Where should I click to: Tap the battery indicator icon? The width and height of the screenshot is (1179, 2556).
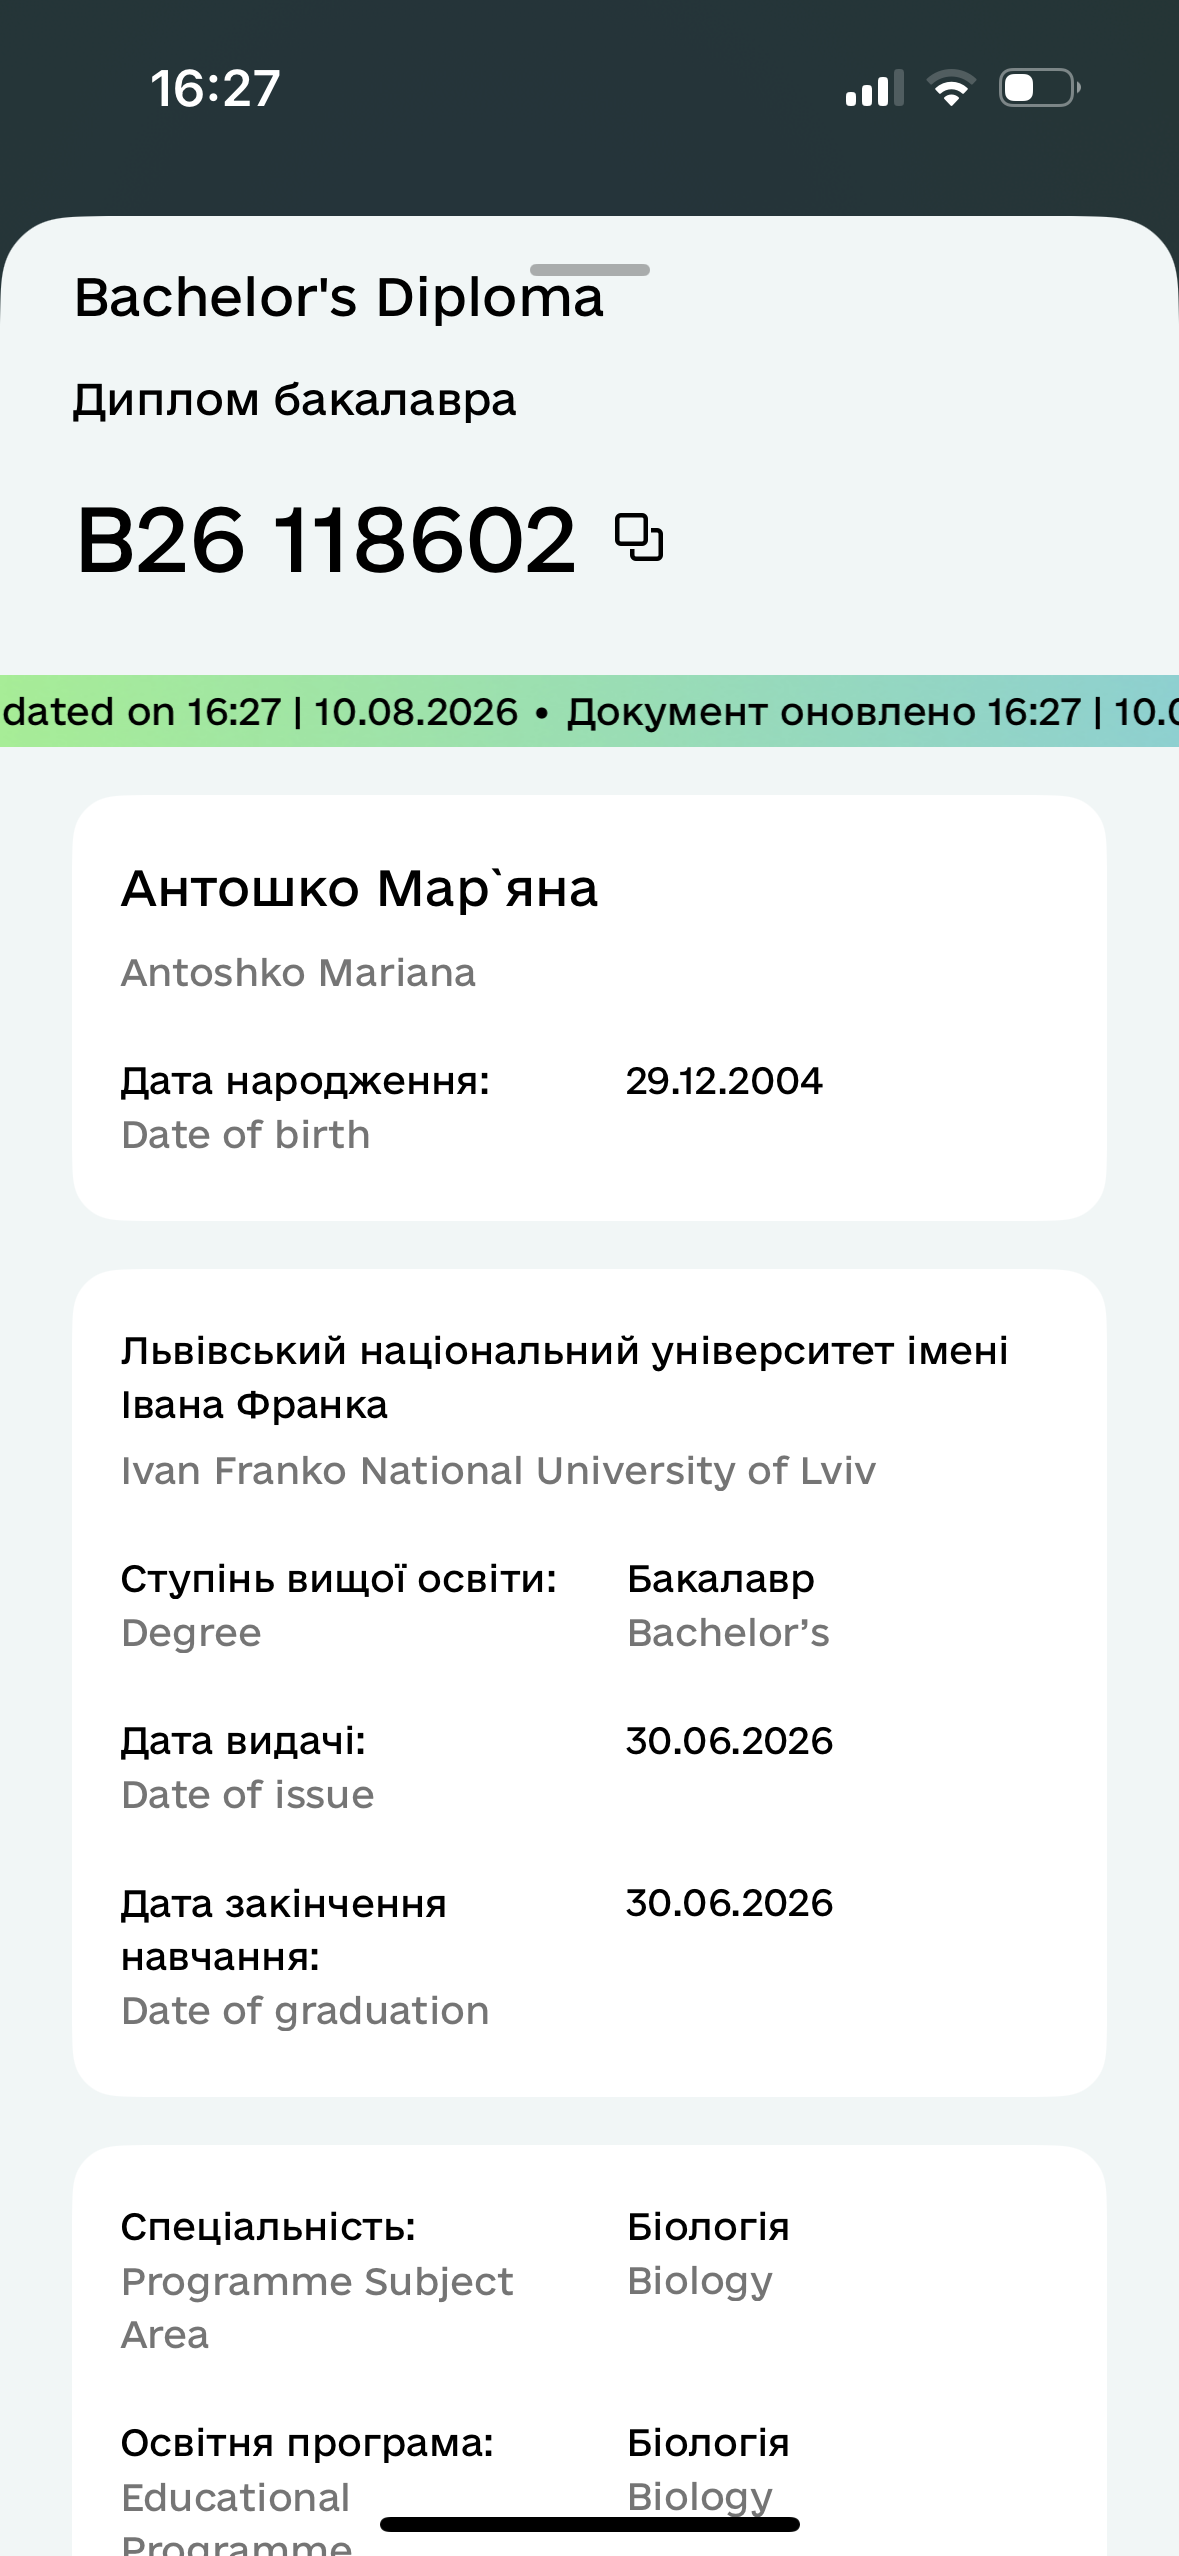click(x=1040, y=88)
